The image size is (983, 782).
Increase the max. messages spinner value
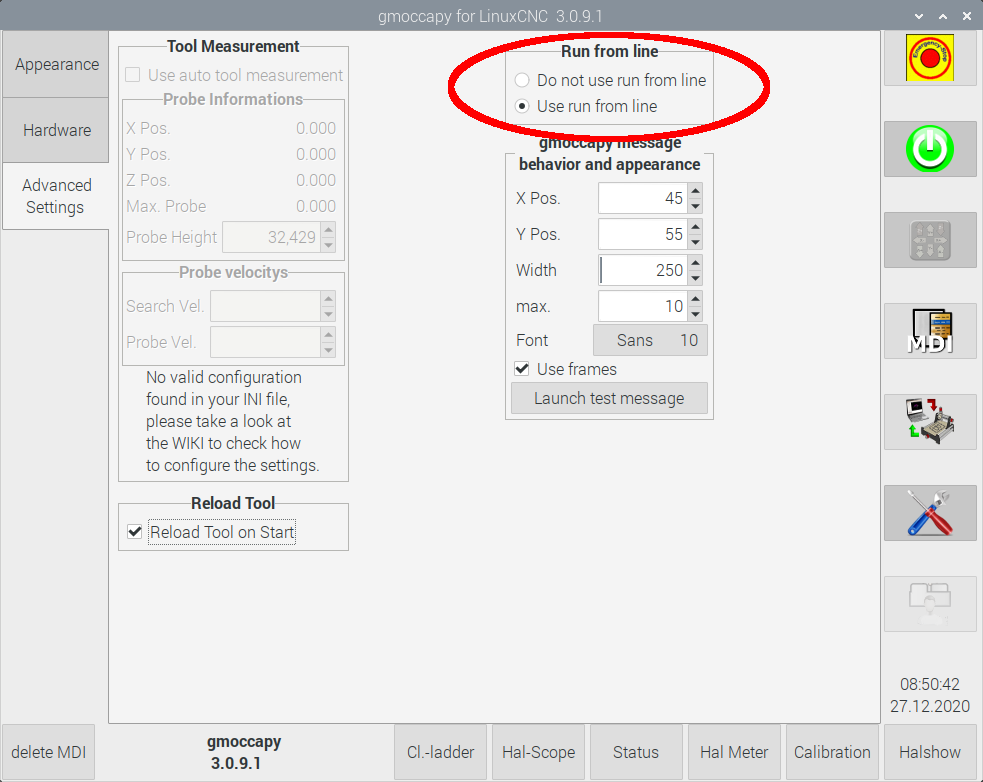(695, 298)
